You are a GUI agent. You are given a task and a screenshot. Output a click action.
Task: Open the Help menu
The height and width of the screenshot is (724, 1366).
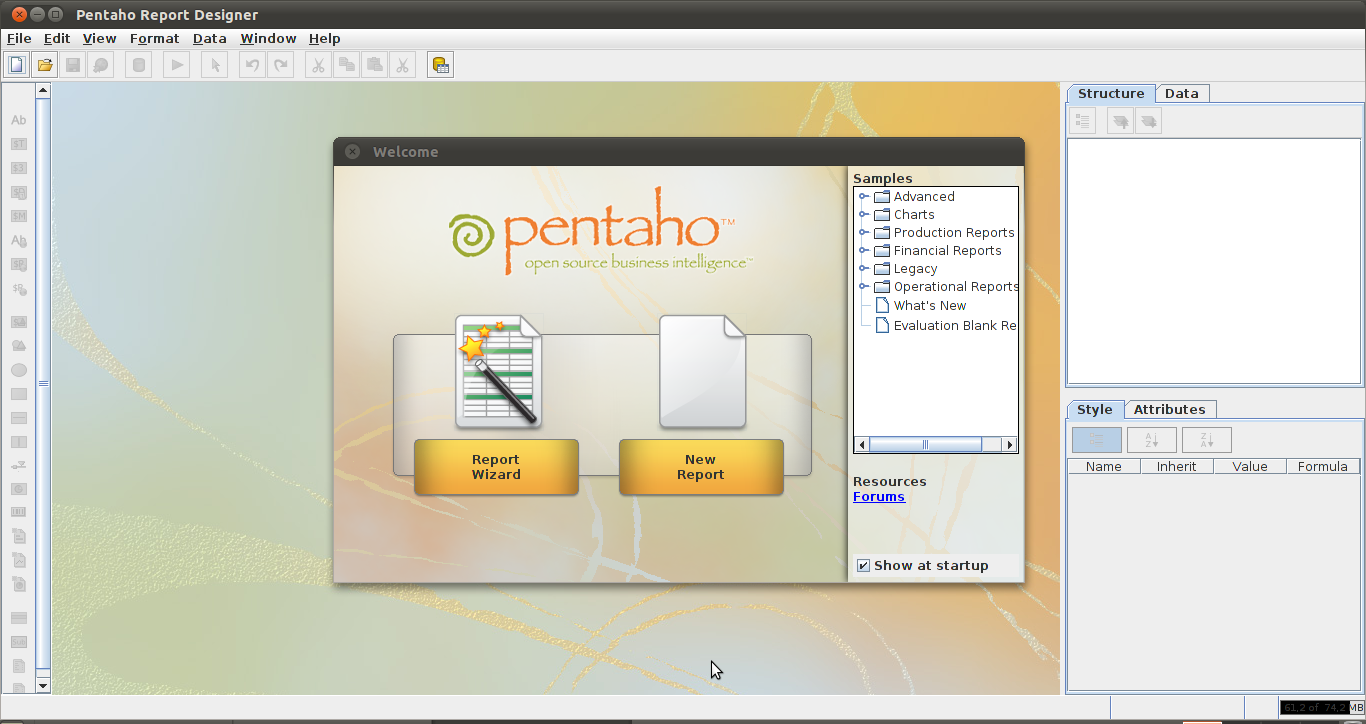[325, 38]
